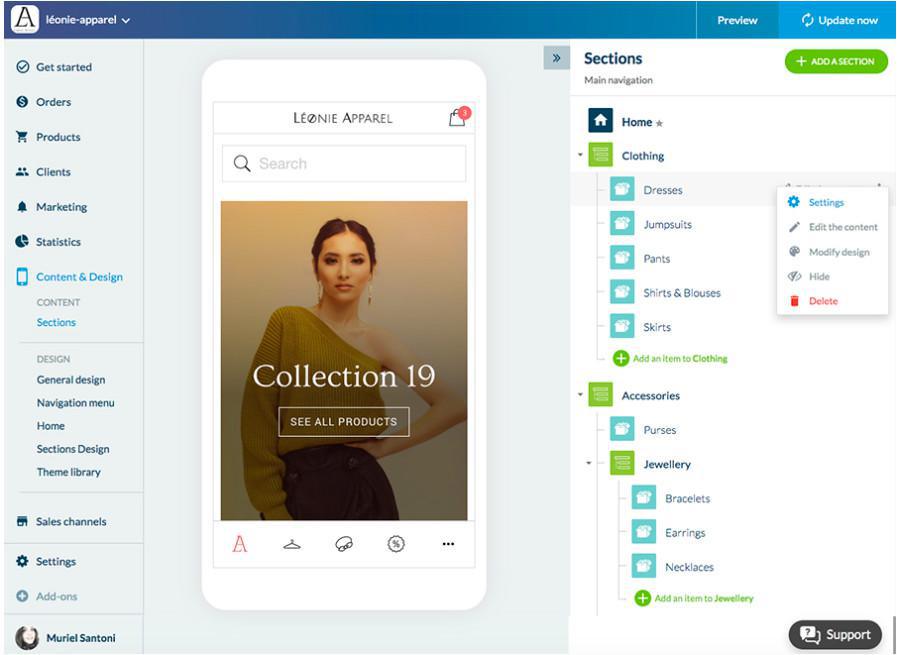Click the percent discount icon in phone bar

point(396,544)
